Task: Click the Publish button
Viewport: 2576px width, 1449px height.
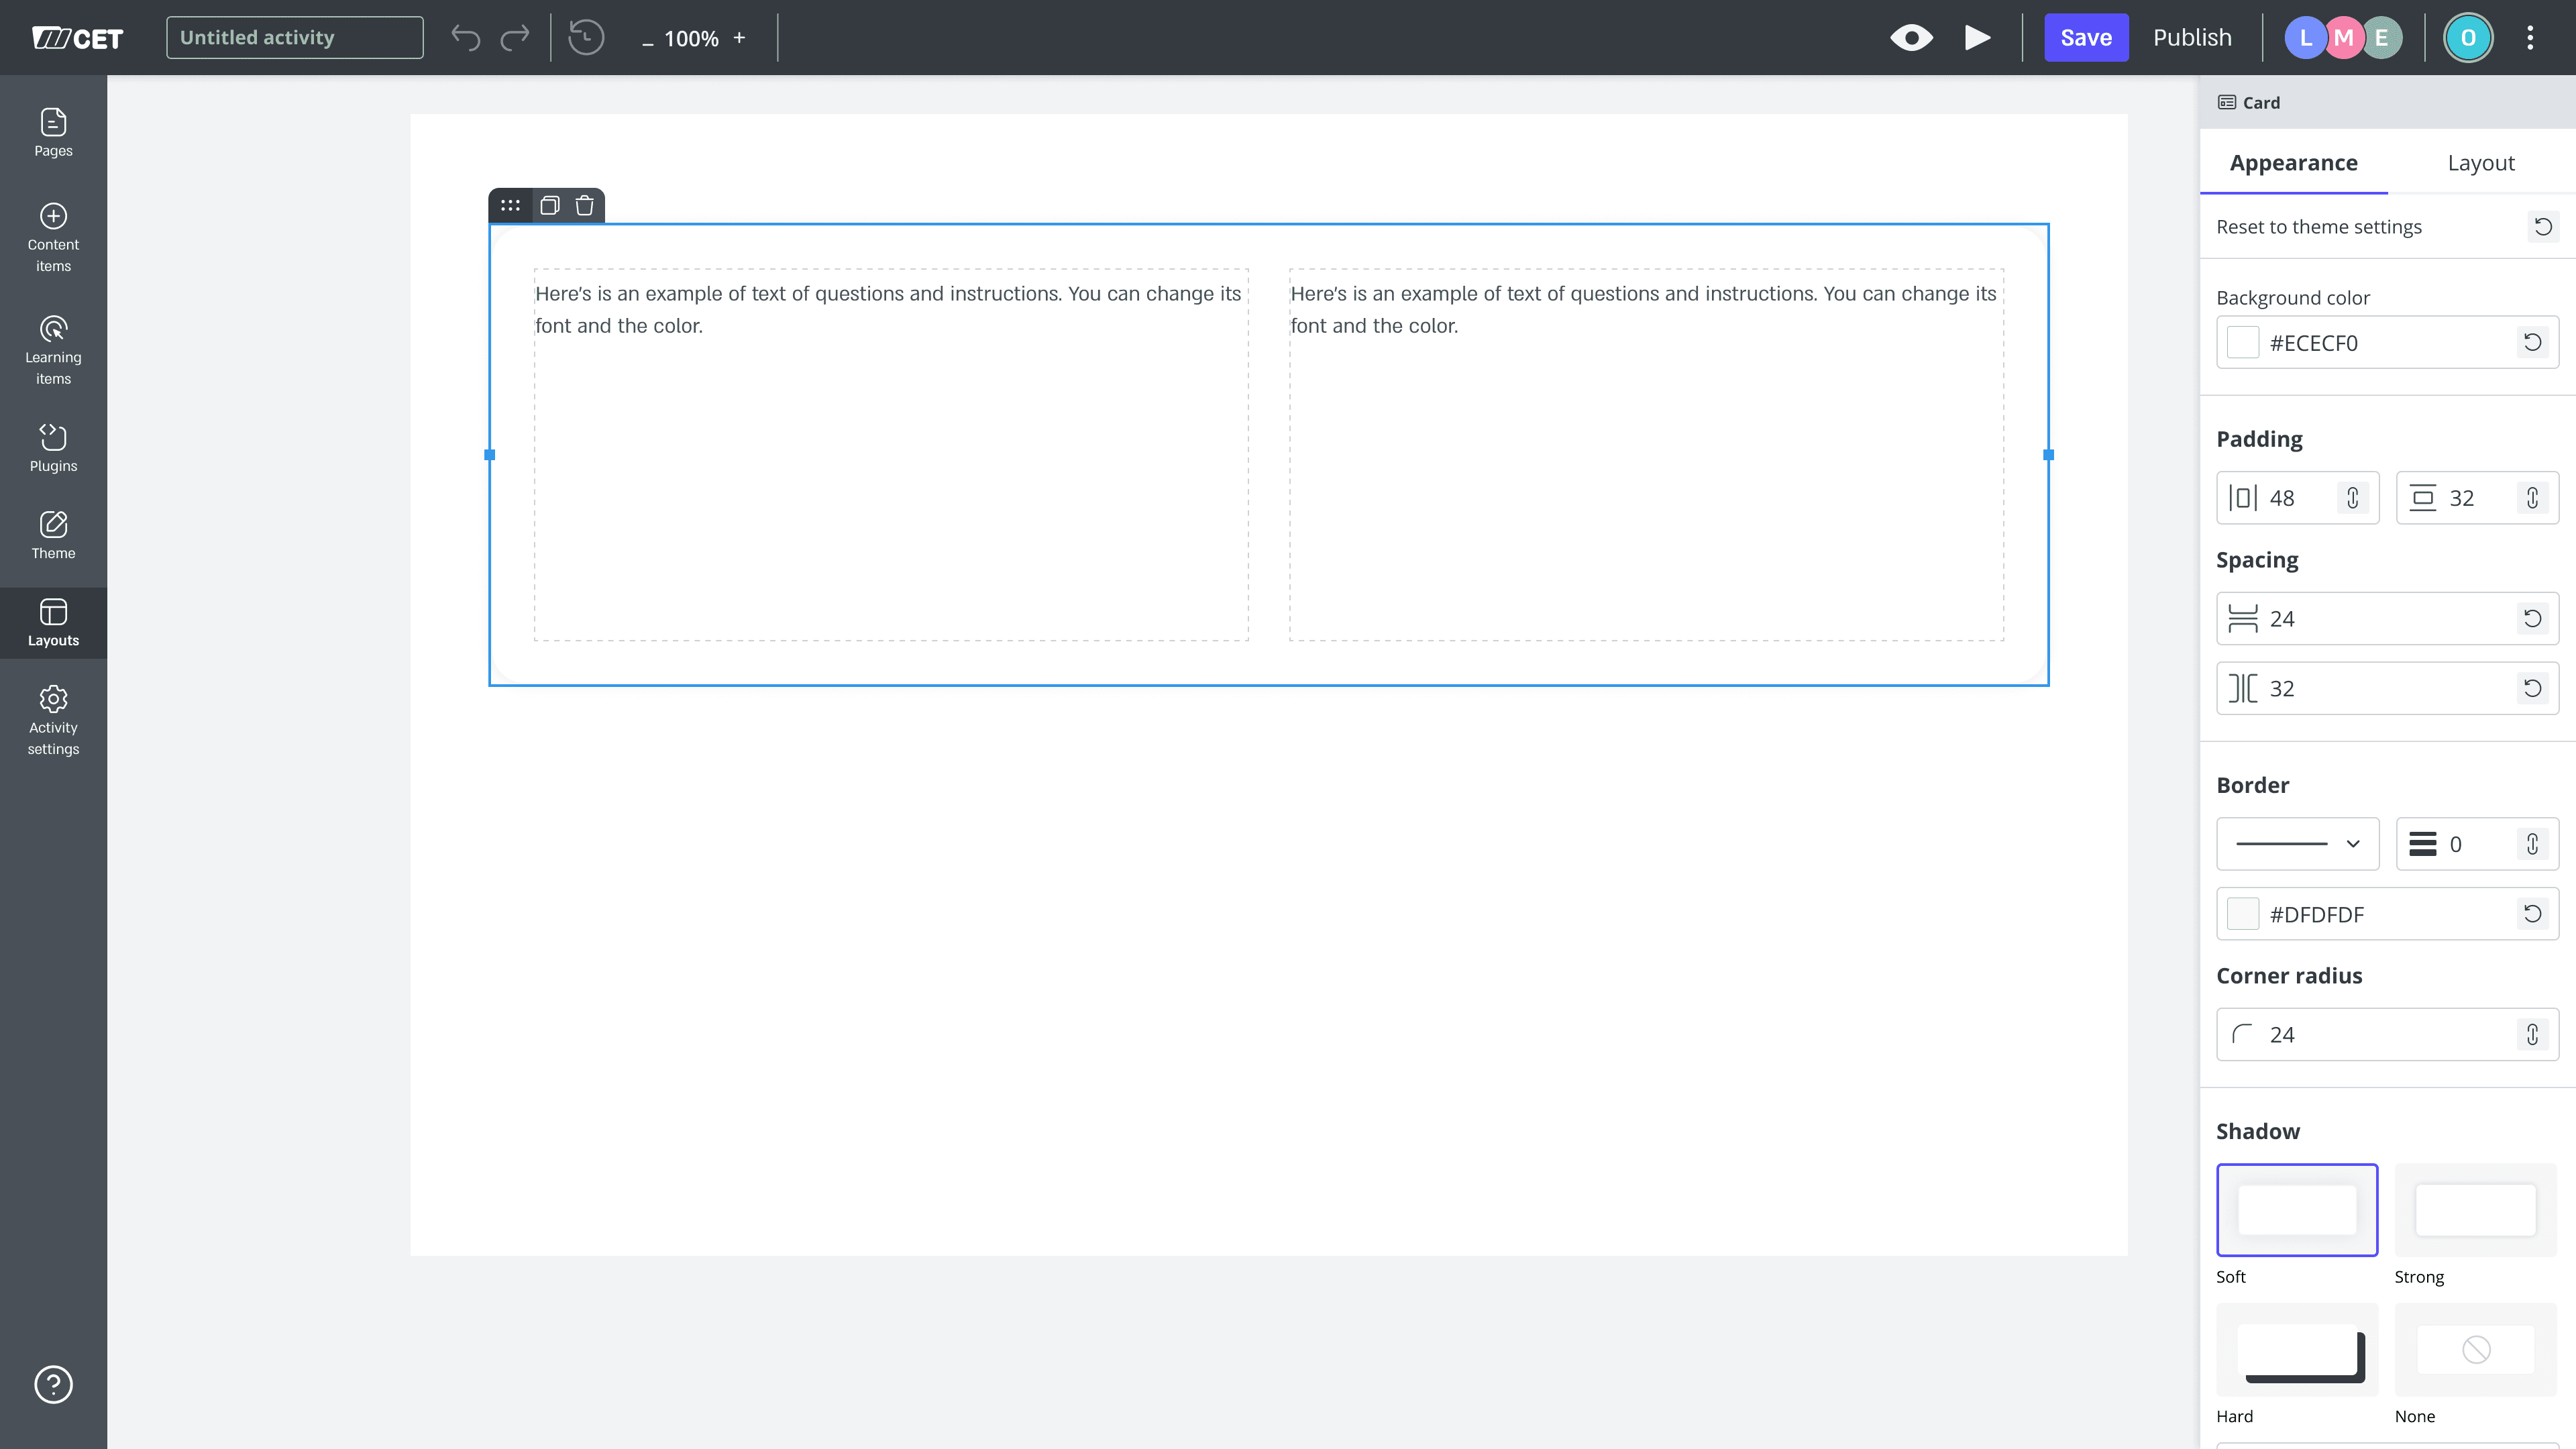Action: point(2191,37)
